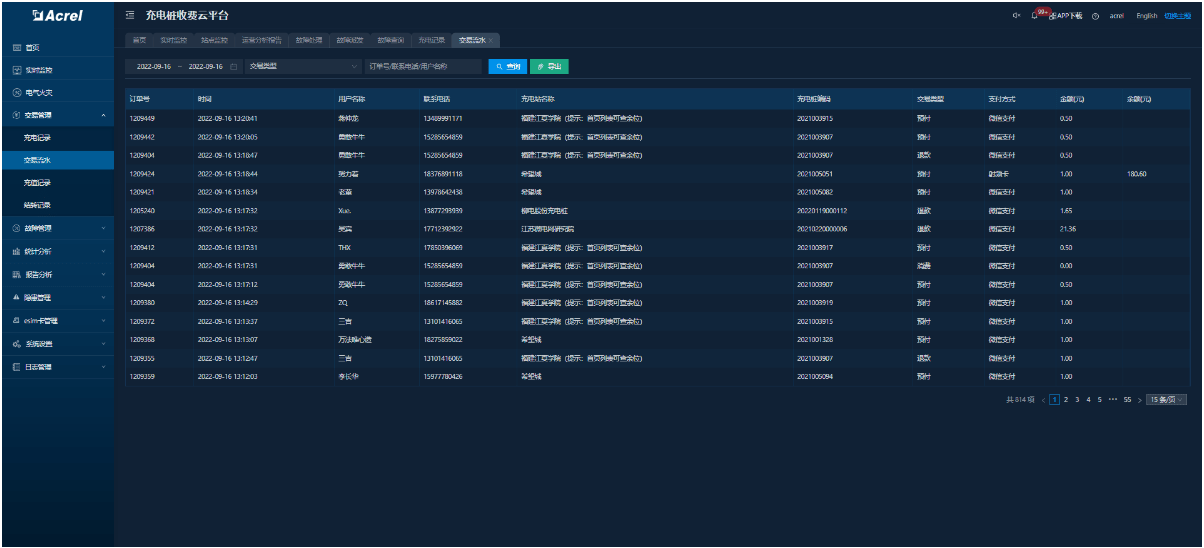The width and height of the screenshot is (1204, 548).
Task: Click the 电气火灾 sidebar icon
Action: coord(17,92)
